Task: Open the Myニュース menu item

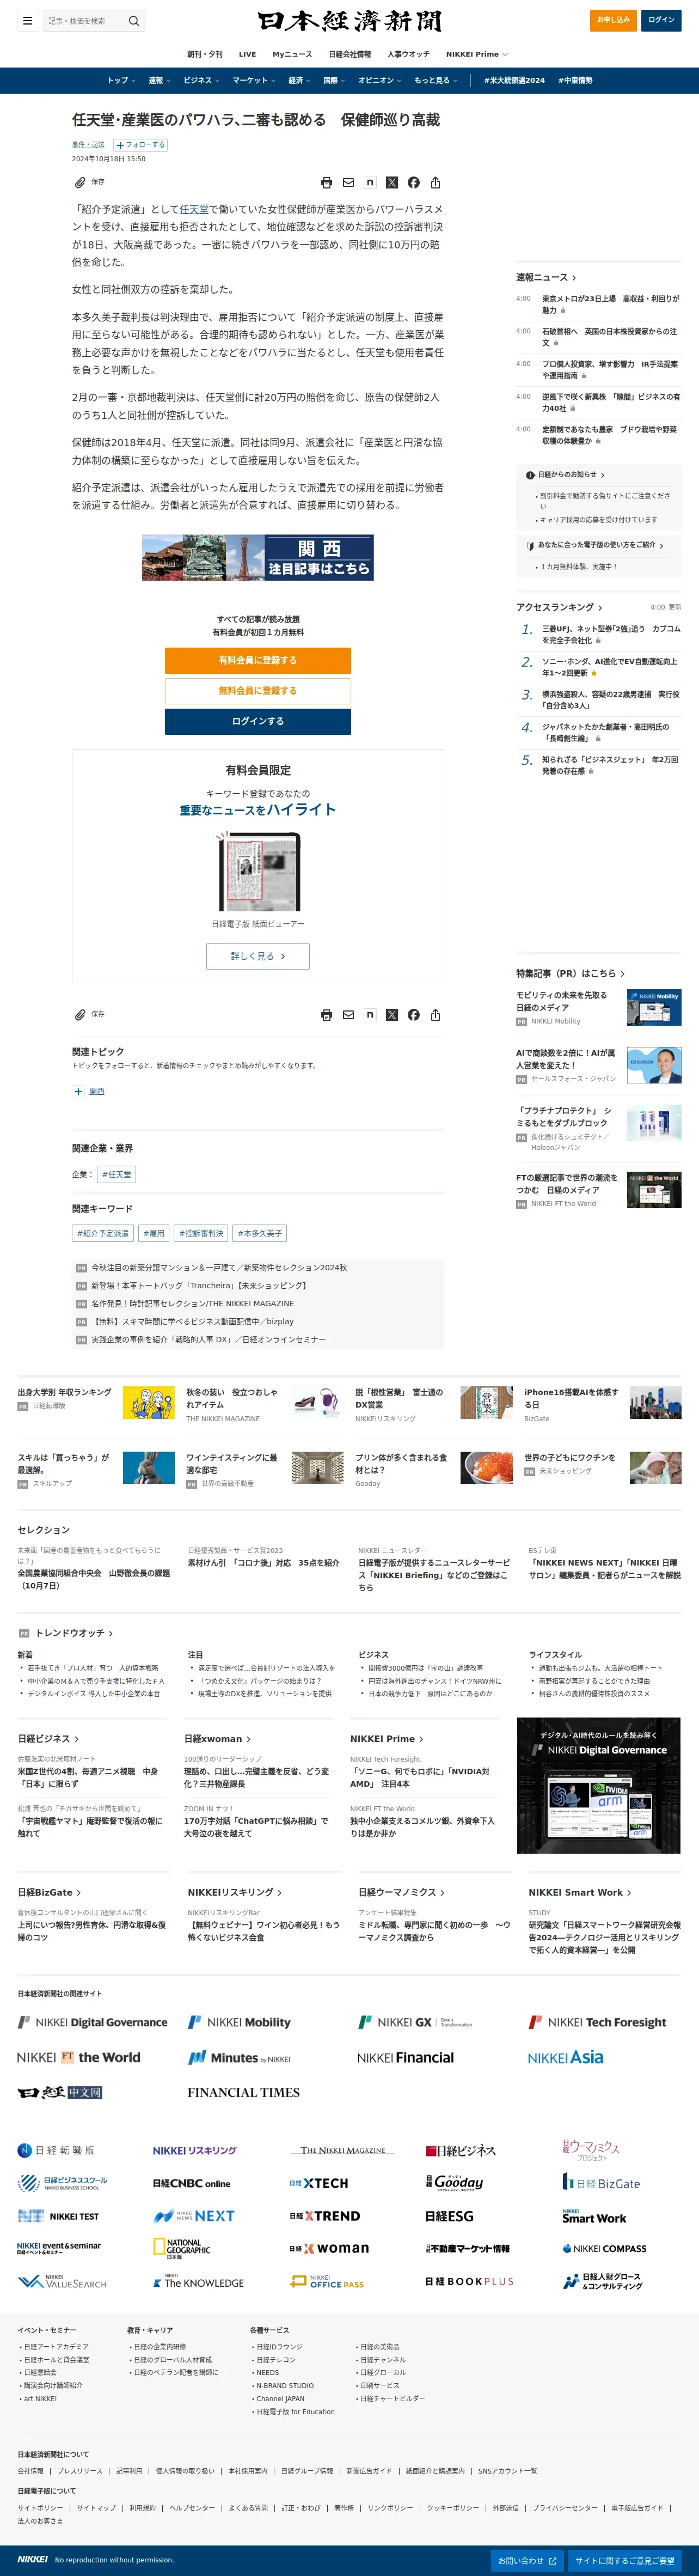Action: click(x=292, y=54)
